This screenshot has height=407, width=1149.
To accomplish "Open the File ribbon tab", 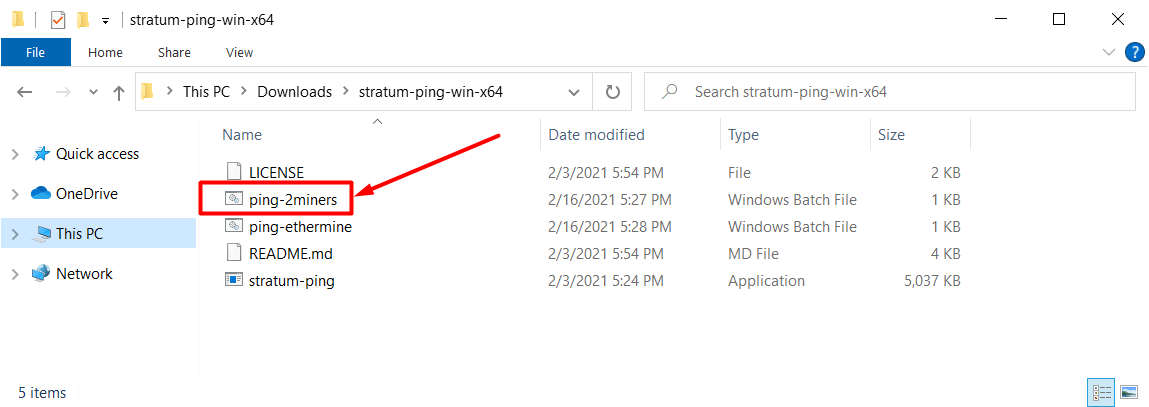I will (35, 52).
